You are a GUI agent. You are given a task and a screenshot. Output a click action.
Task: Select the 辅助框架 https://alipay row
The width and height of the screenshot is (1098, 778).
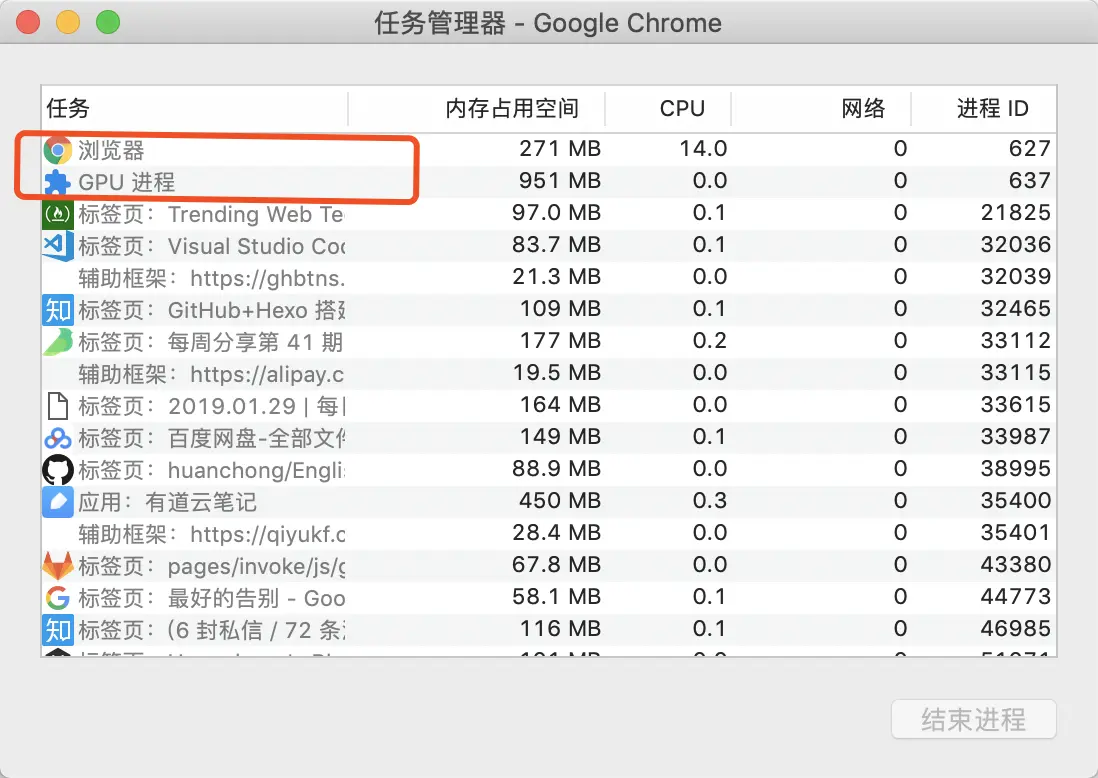(x=549, y=373)
